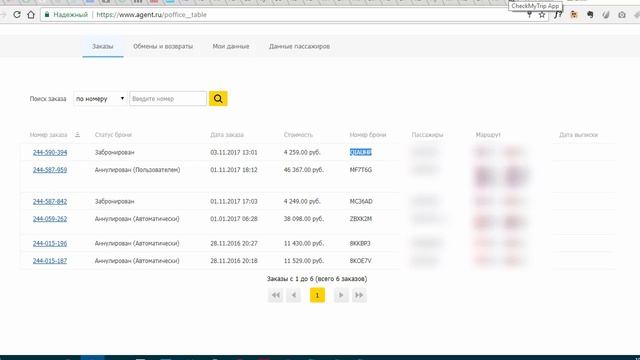Open order 244-587-959
The height and width of the screenshot is (360, 640).
(x=50, y=170)
